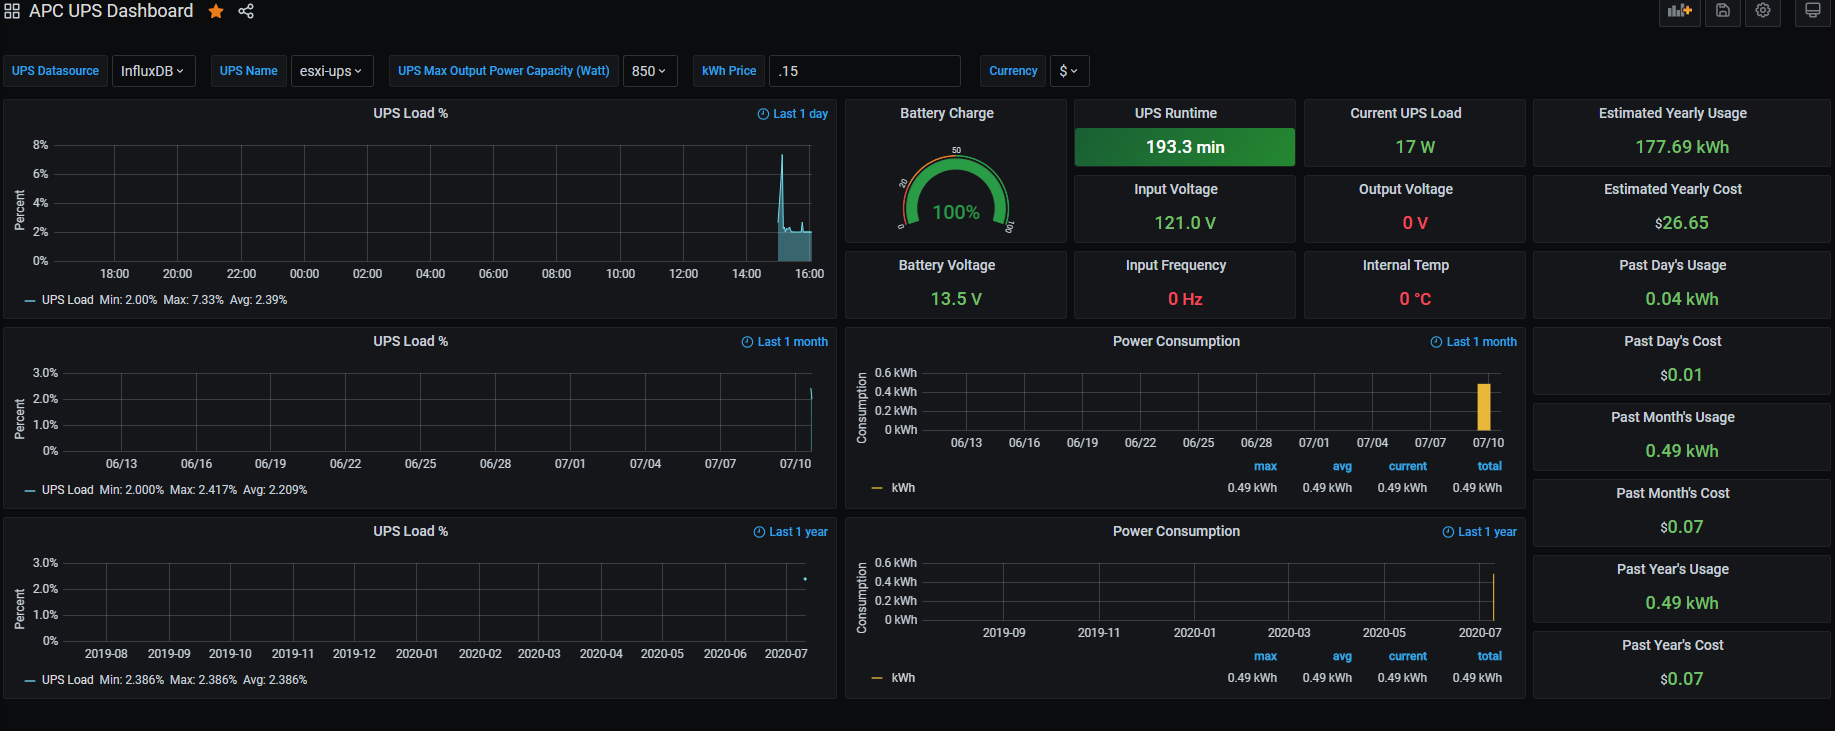This screenshot has width=1835, height=731.
Task: Click the 121.0 V input voltage value
Action: (1185, 223)
